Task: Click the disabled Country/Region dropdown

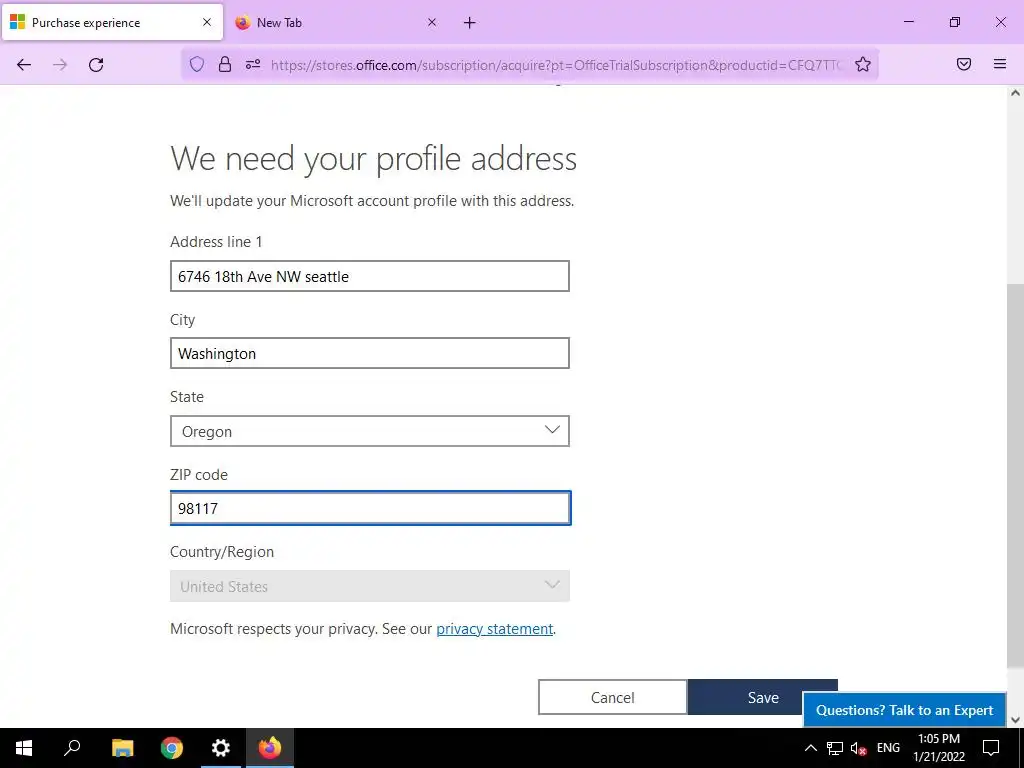Action: click(x=370, y=586)
